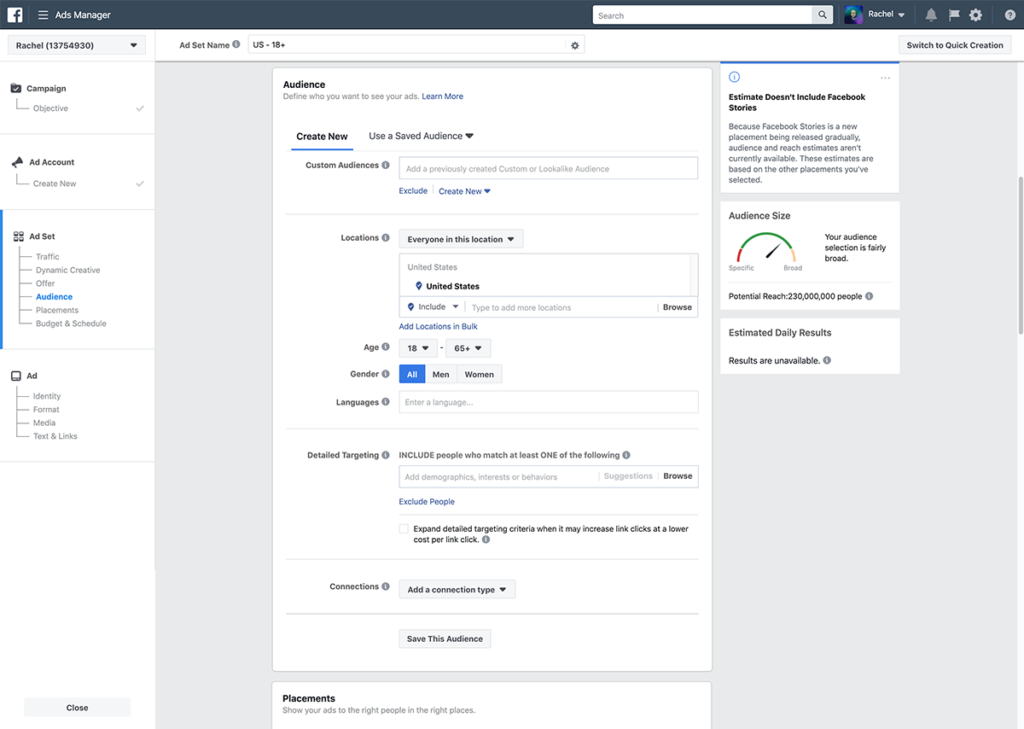Screen dimensions: 1024x729
Task: Click the Facebook logo icon
Action: click(15, 15)
